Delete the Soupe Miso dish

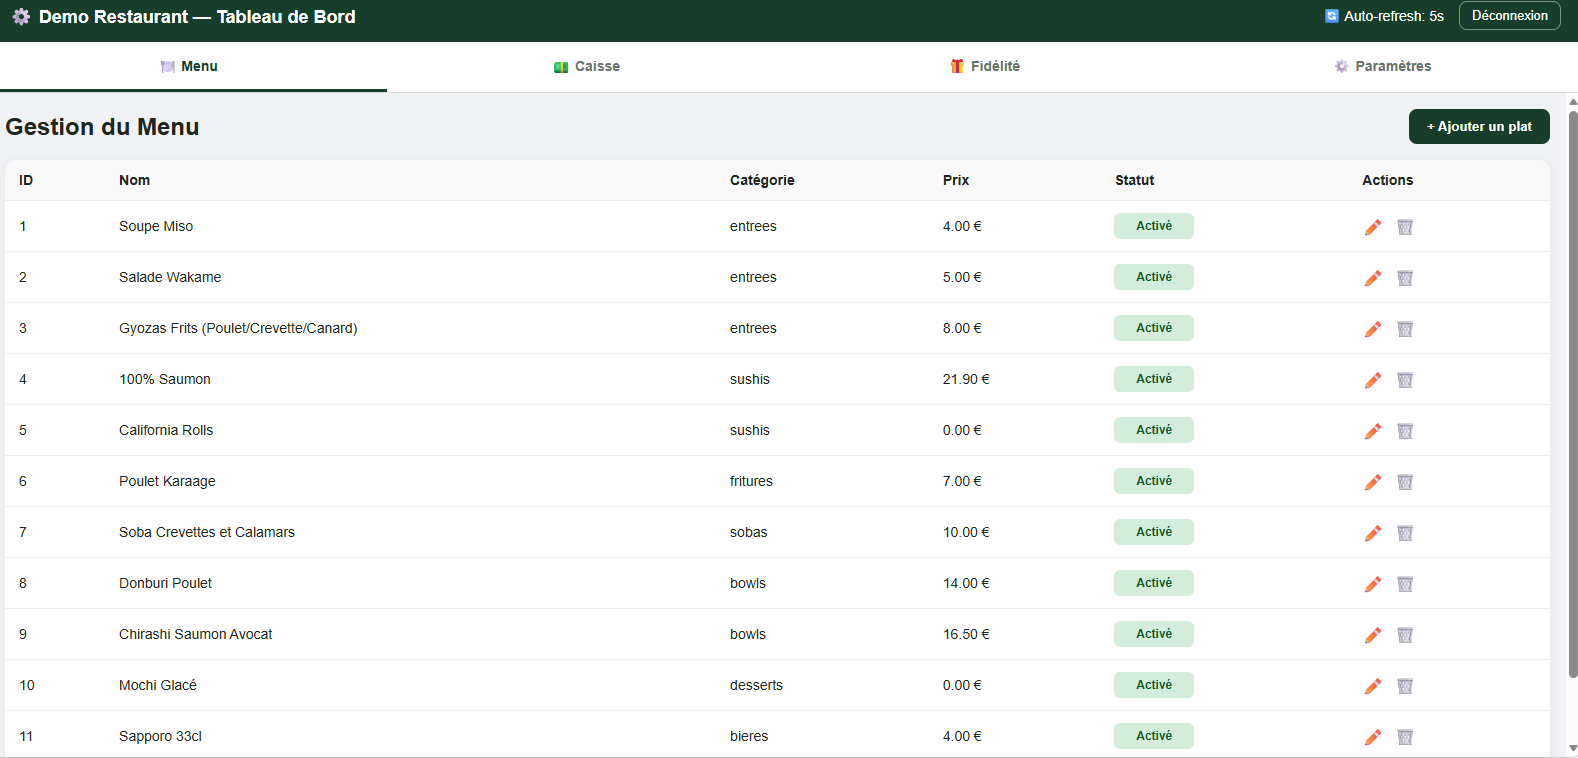tap(1405, 227)
